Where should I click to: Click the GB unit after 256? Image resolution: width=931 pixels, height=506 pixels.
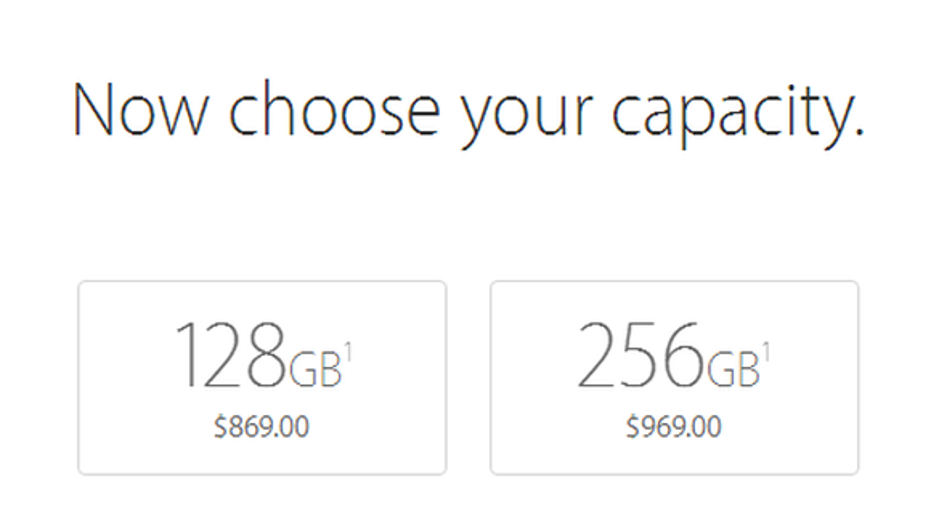click(733, 369)
